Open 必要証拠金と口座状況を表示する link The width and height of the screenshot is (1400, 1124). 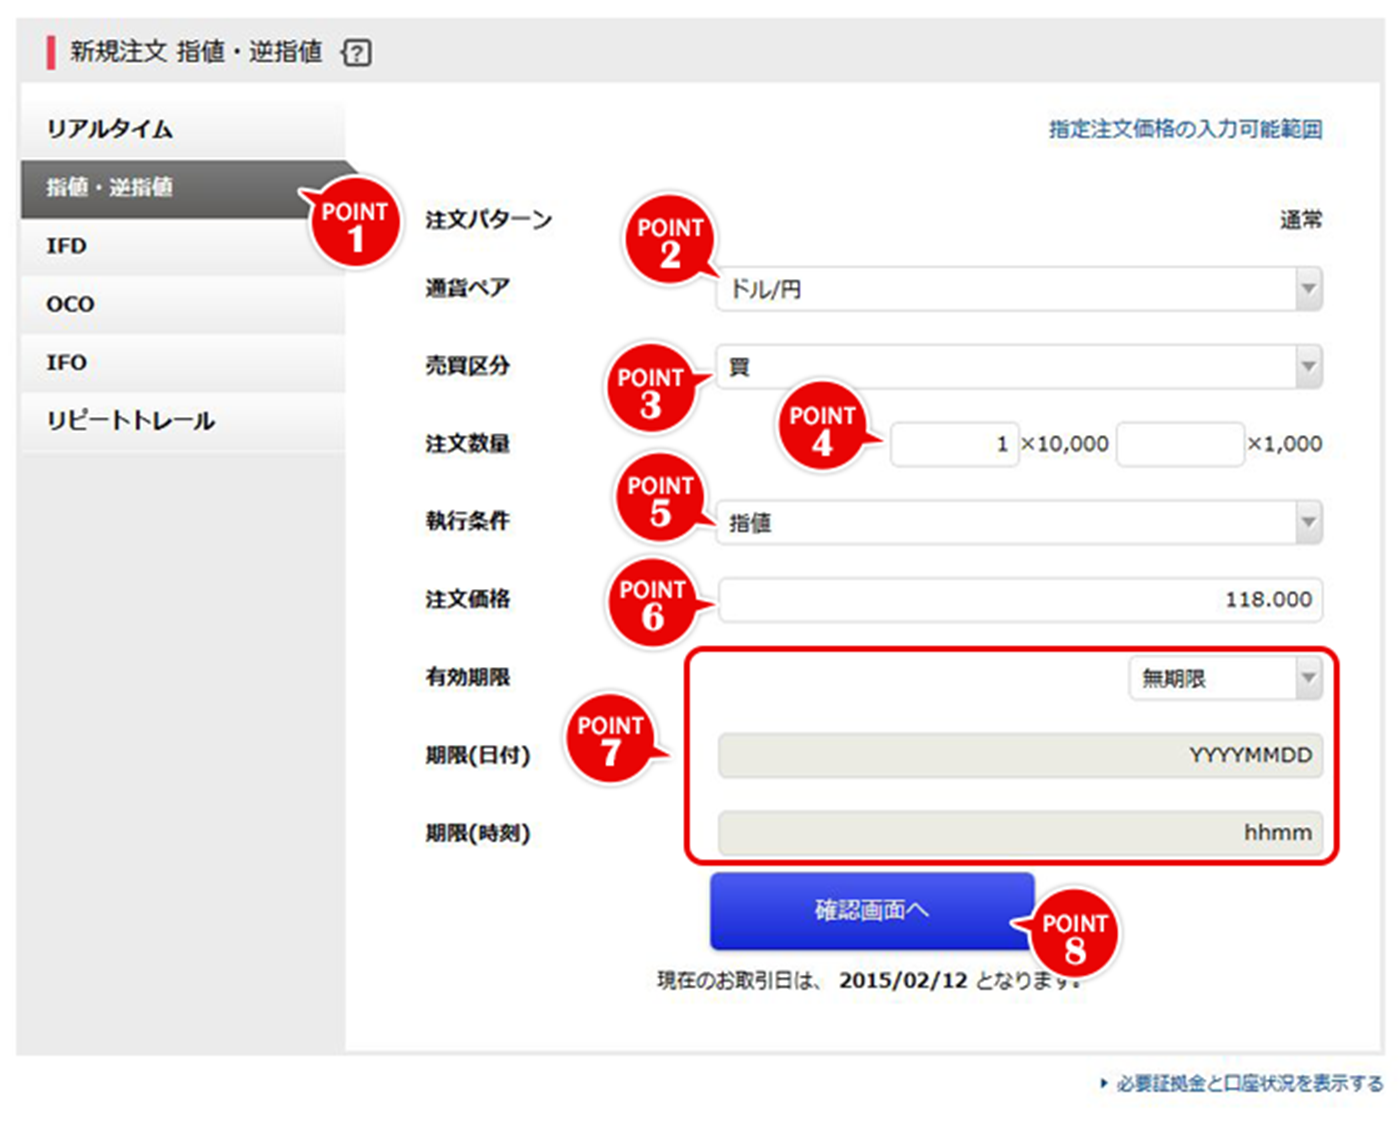click(x=1248, y=1083)
